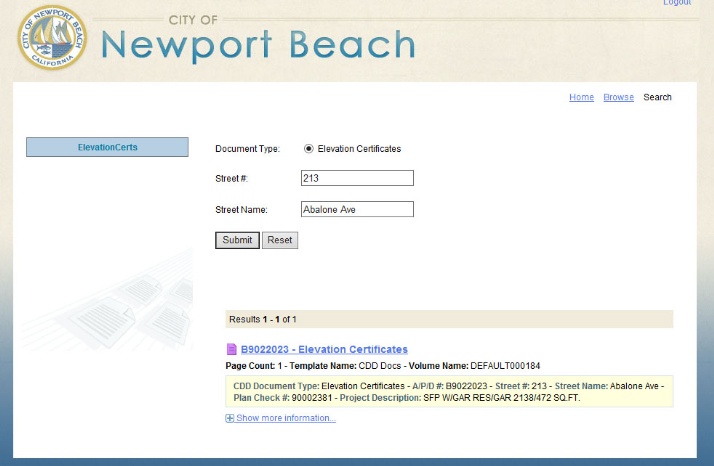
Task: Open the B9022023 - Elevation Certificates result
Action: pyautogui.click(x=324, y=350)
